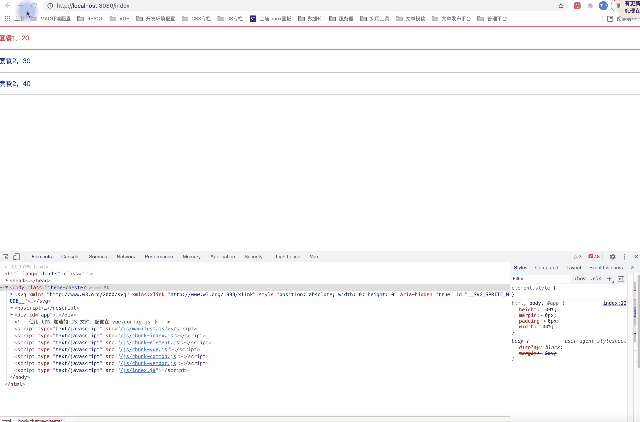Open the DevTools three-dot menu

pyautogui.click(x=624, y=257)
